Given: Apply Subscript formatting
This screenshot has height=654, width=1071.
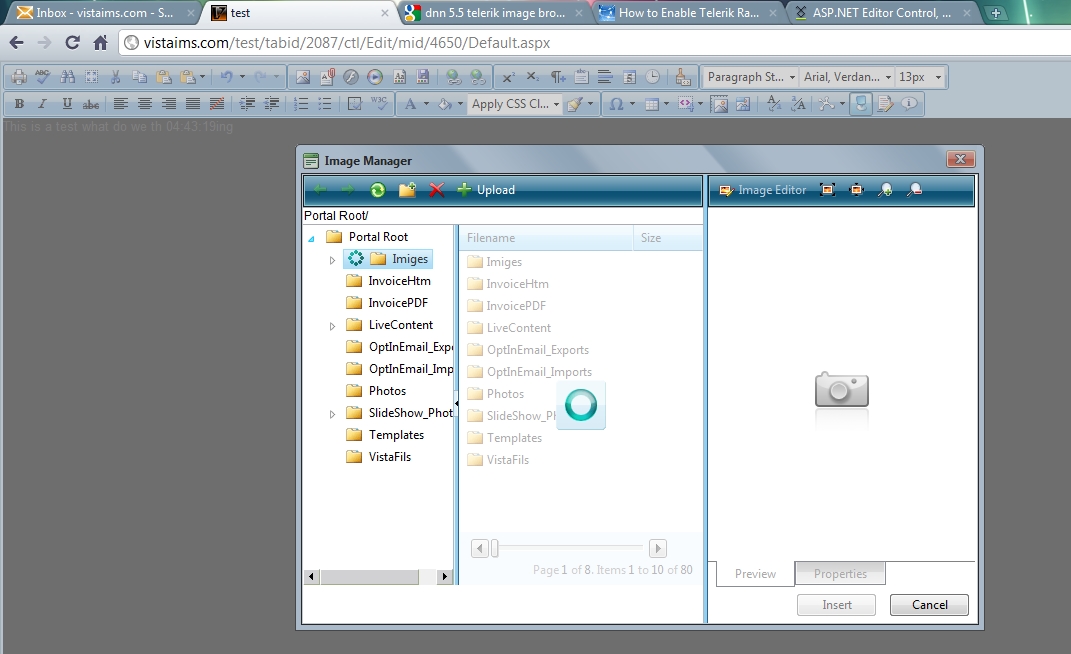Looking at the screenshot, I should [533, 77].
